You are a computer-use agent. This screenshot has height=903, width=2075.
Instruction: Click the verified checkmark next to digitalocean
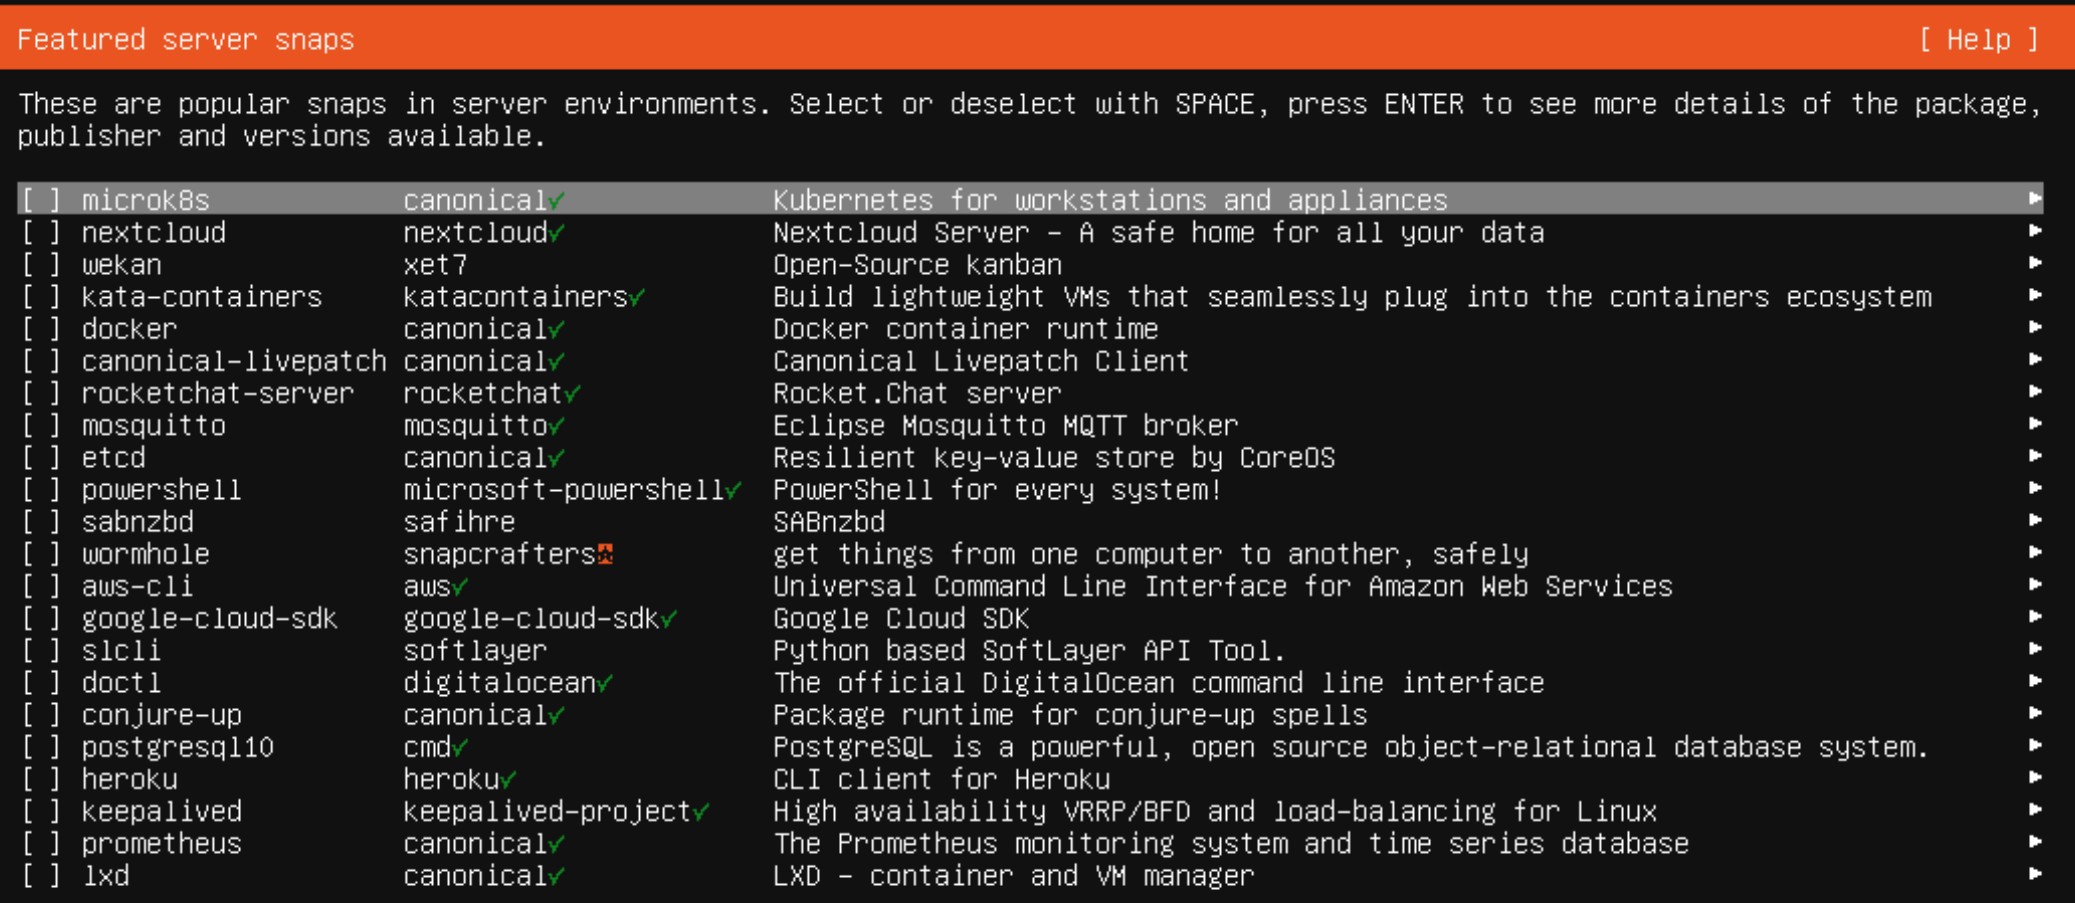pos(604,682)
